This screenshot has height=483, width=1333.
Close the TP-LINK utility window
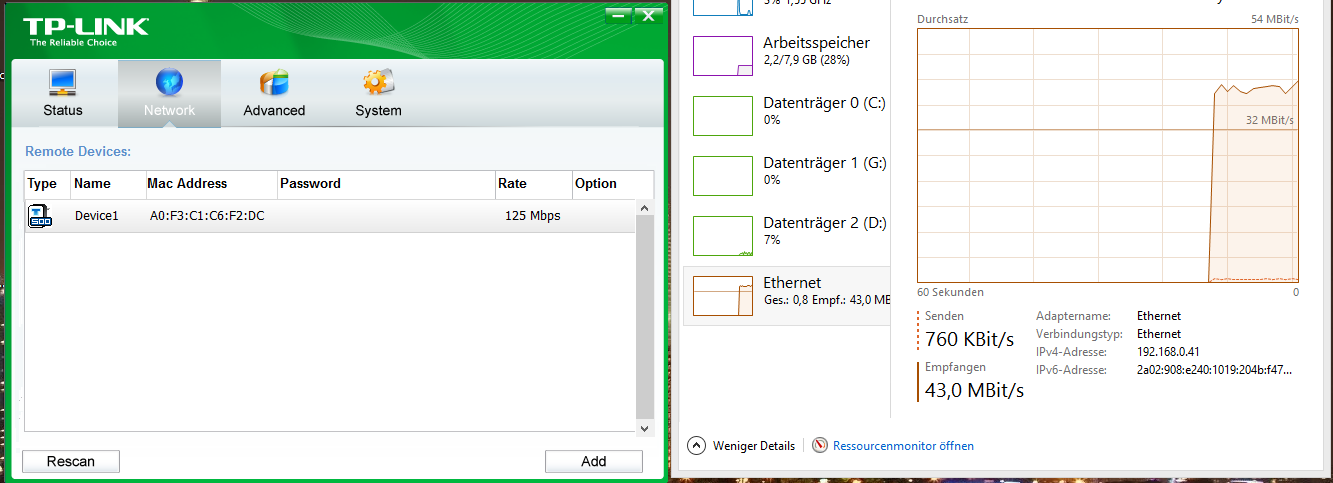[649, 15]
